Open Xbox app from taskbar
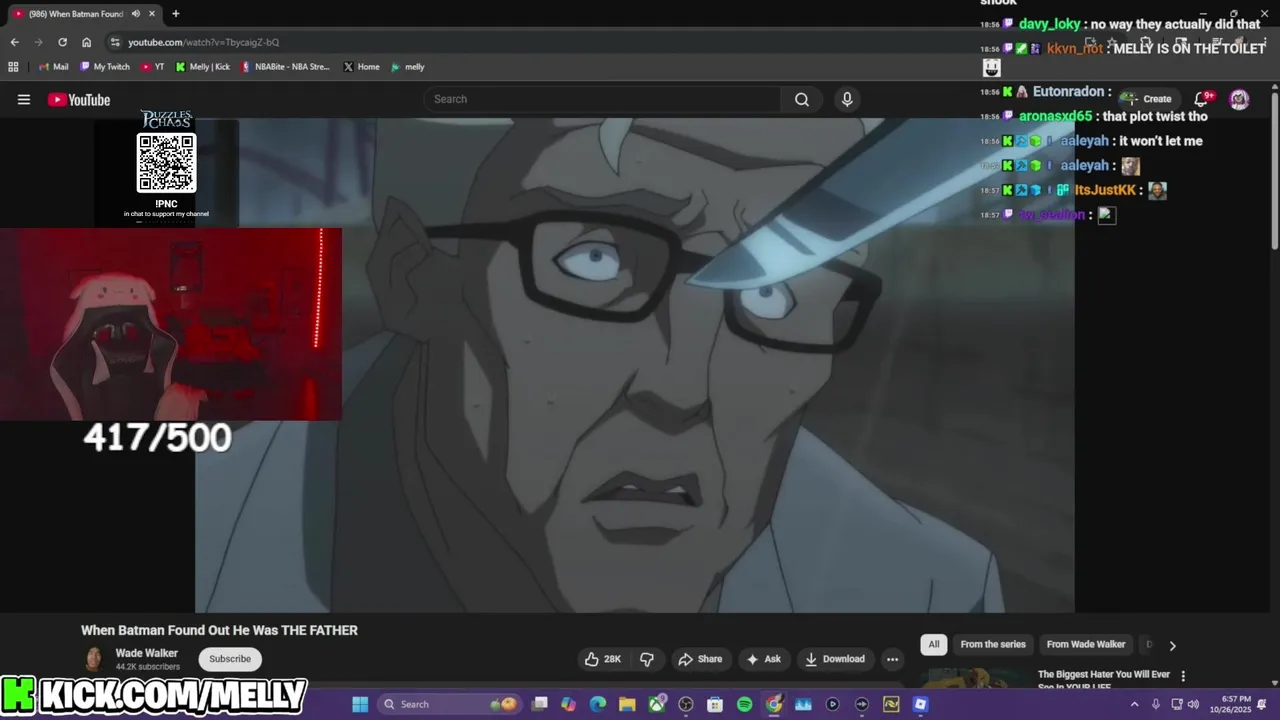The width and height of the screenshot is (1280, 720). pos(657,705)
